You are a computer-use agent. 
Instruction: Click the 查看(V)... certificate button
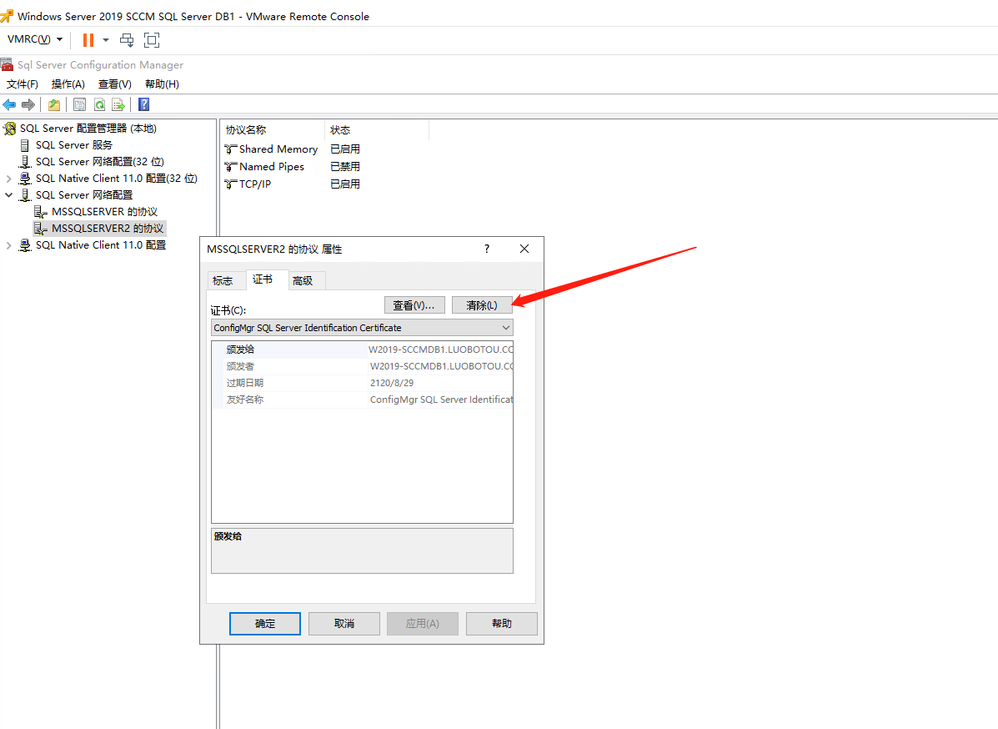point(414,306)
